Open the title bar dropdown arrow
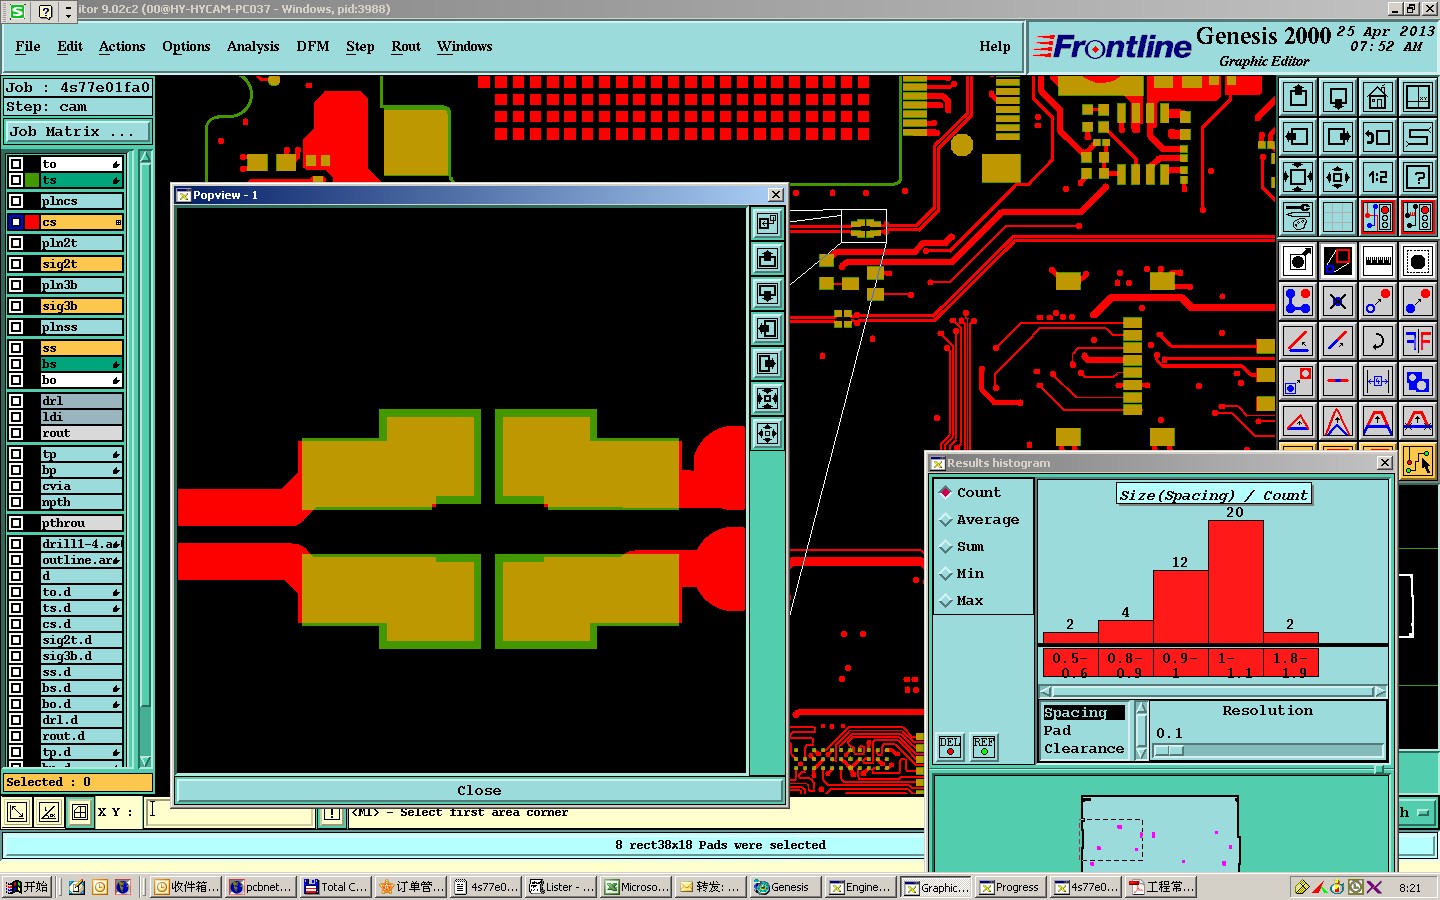 (x=68, y=11)
